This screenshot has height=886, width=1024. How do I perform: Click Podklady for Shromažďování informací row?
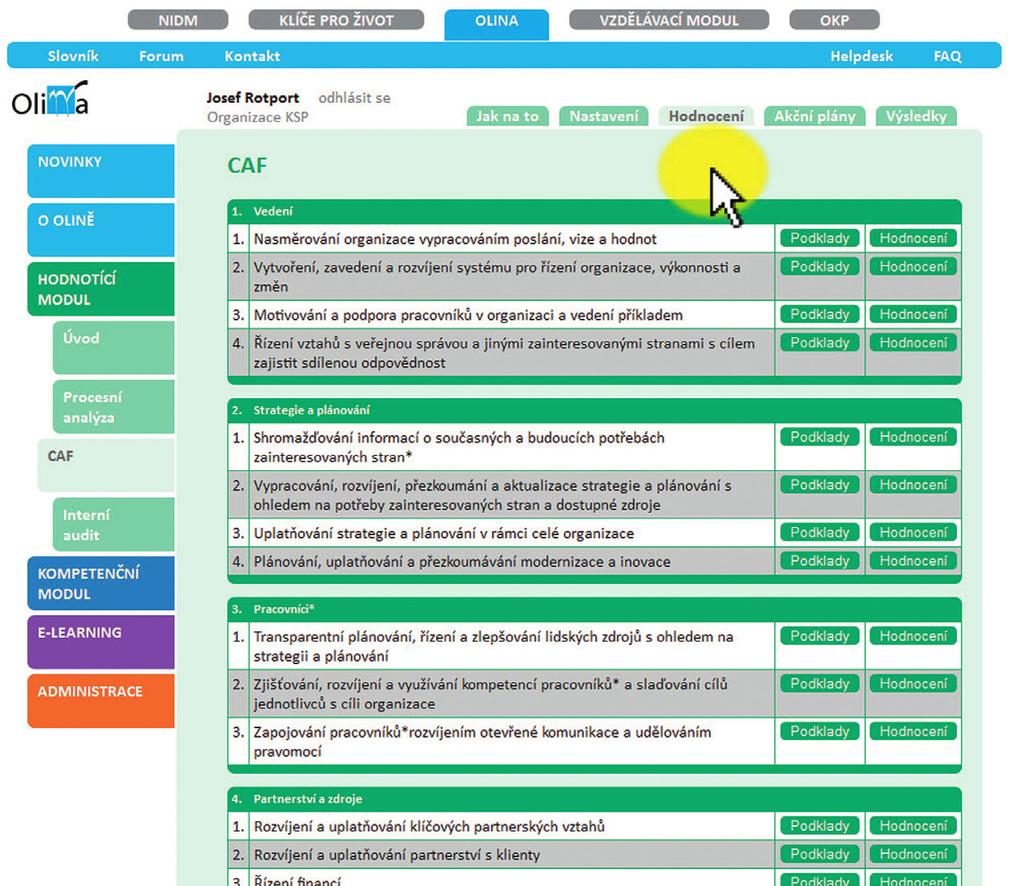tap(820, 437)
